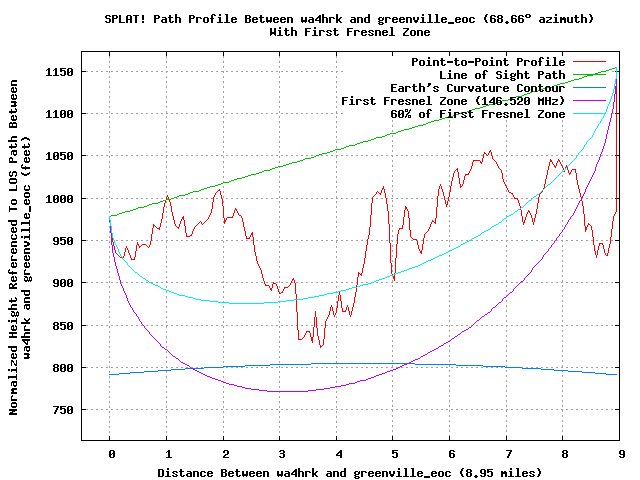Screen dimensions: 640x480
Task: Click the x-axis tick label 2
Action: (x=226, y=454)
